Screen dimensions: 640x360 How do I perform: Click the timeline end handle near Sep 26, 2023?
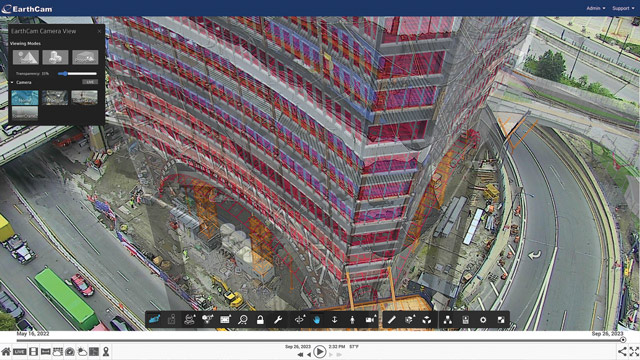(623, 340)
